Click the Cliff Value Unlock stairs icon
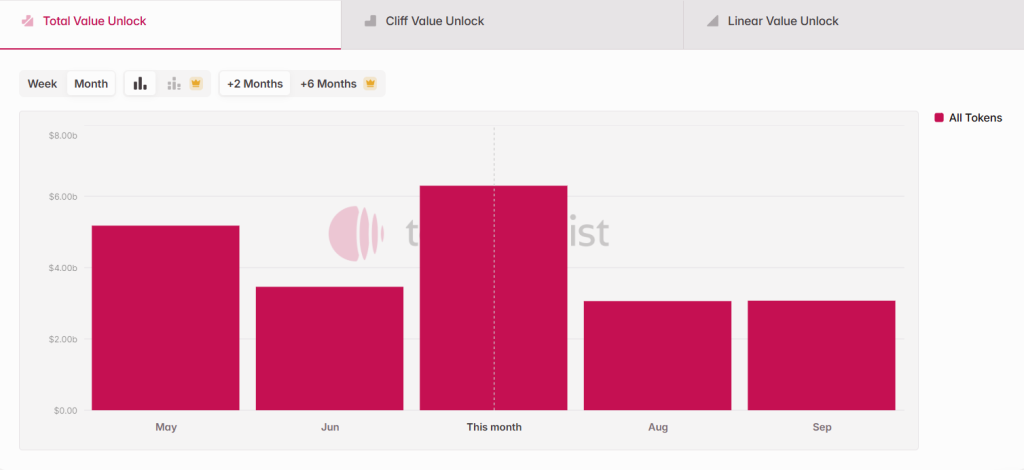Viewport: 1024px width, 470px height. coord(370,21)
